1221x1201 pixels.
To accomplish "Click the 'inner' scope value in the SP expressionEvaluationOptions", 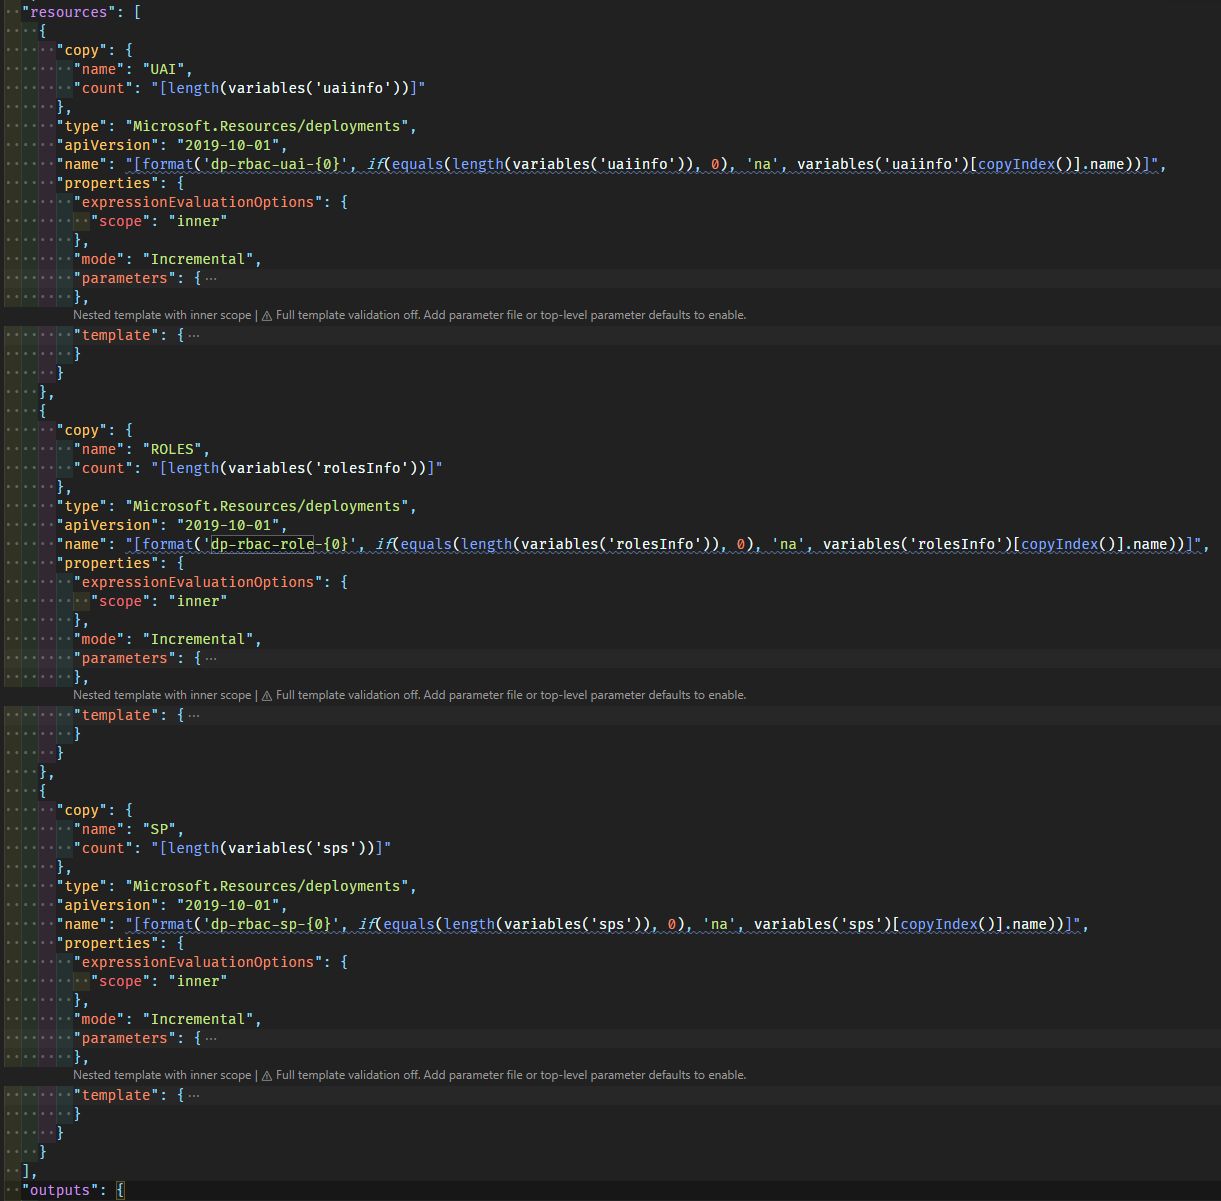I will (x=197, y=980).
